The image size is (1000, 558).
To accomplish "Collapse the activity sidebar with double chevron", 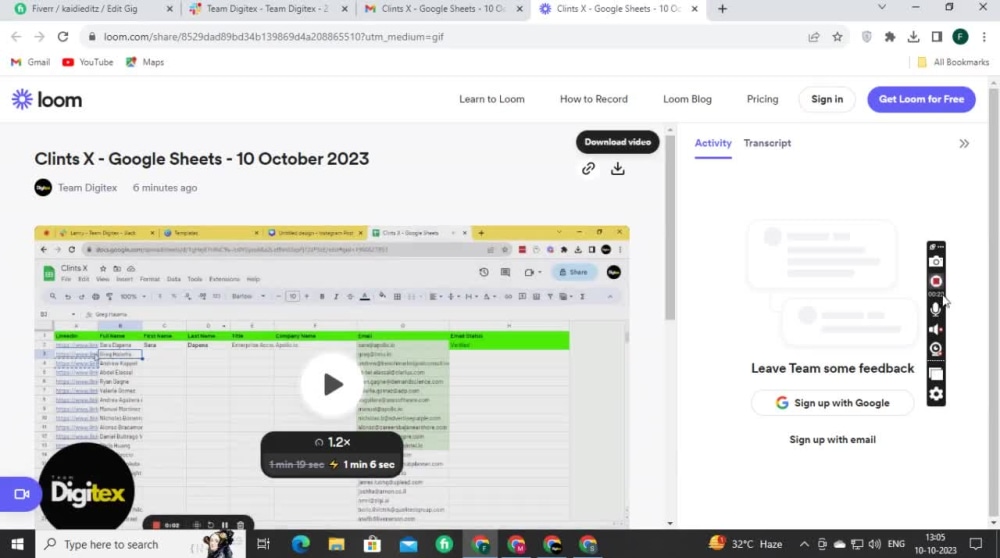I will tap(964, 143).
